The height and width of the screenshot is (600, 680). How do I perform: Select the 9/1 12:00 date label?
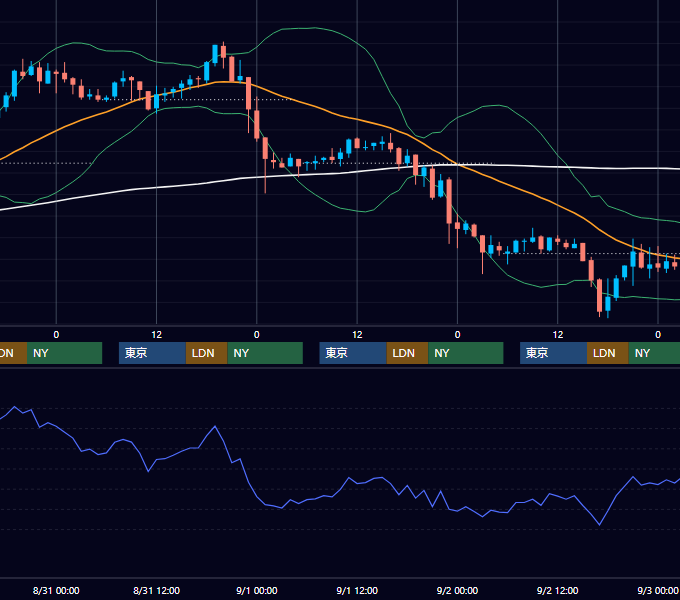357,590
